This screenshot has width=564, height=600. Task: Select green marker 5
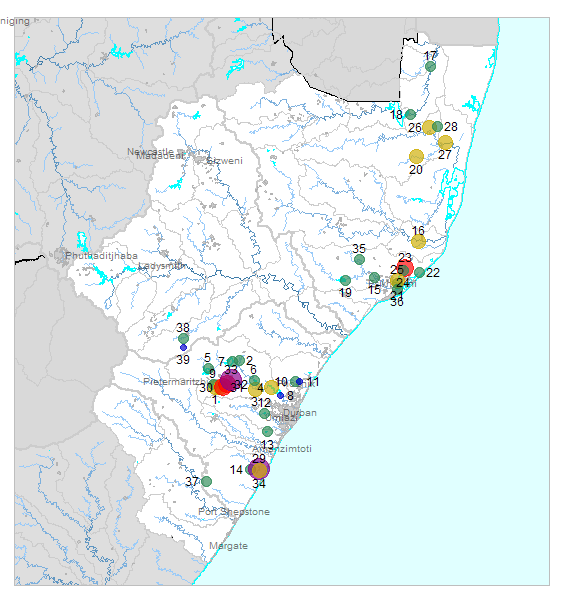click(208, 369)
